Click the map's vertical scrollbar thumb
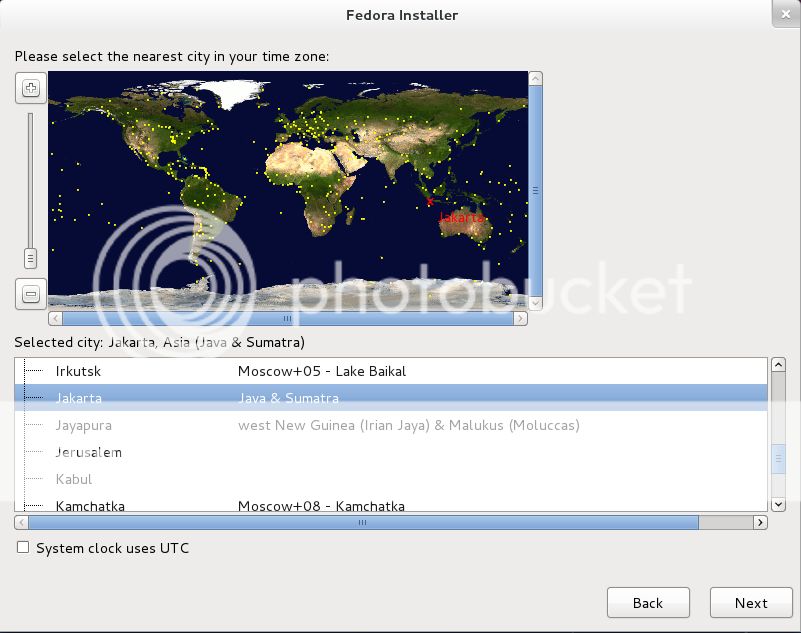Screen dimensions: 801x633 [x=535, y=191]
